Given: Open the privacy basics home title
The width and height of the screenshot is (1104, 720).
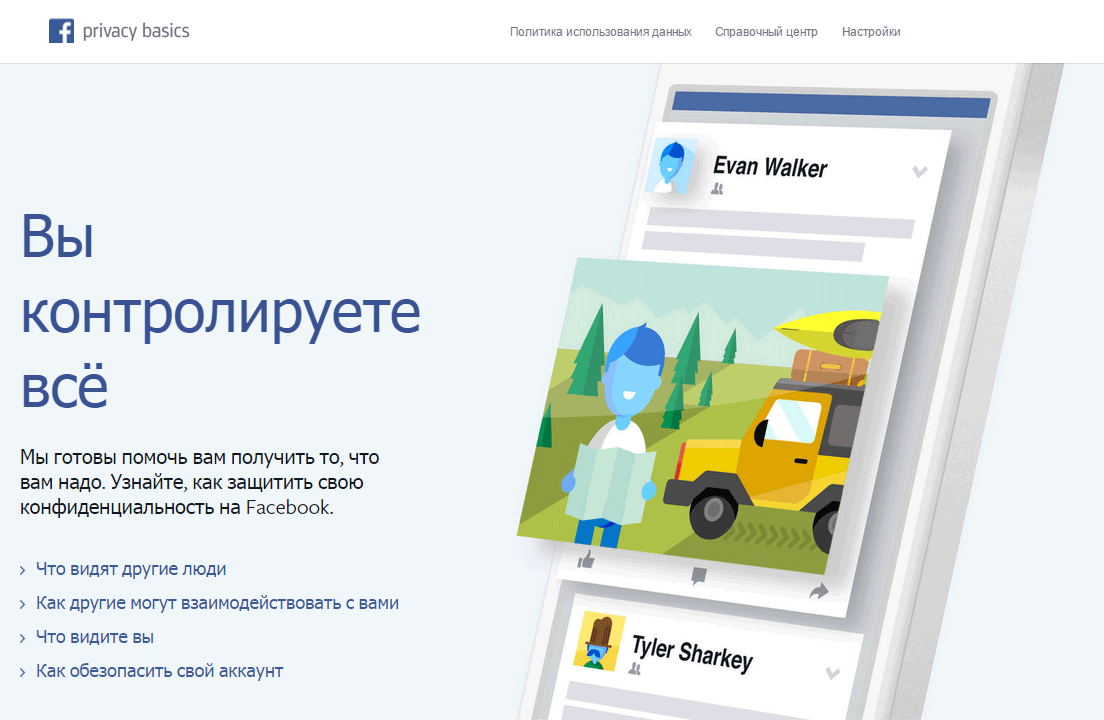Looking at the screenshot, I should coord(136,31).
